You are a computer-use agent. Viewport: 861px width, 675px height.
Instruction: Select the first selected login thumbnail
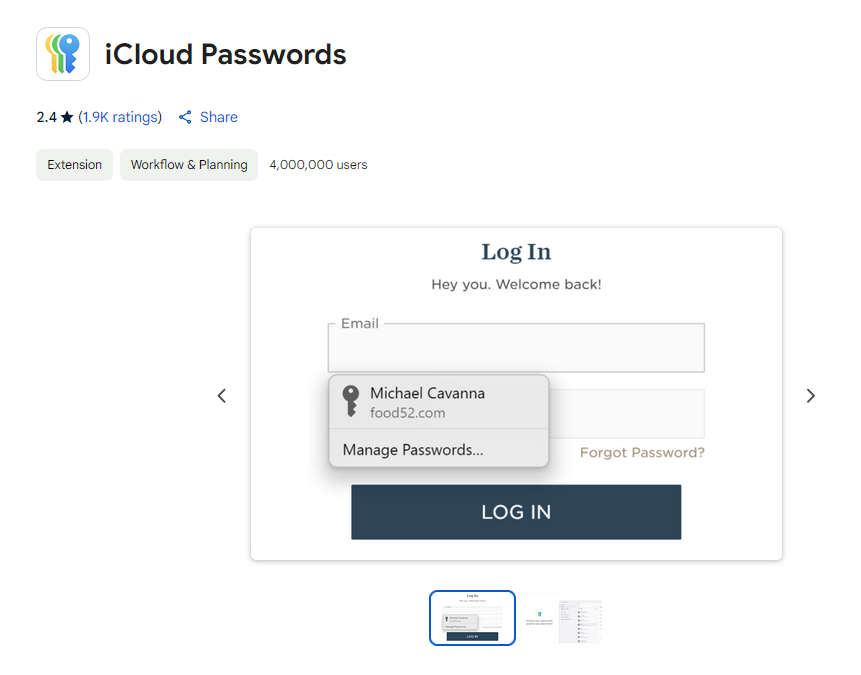[x=472, y=618]
